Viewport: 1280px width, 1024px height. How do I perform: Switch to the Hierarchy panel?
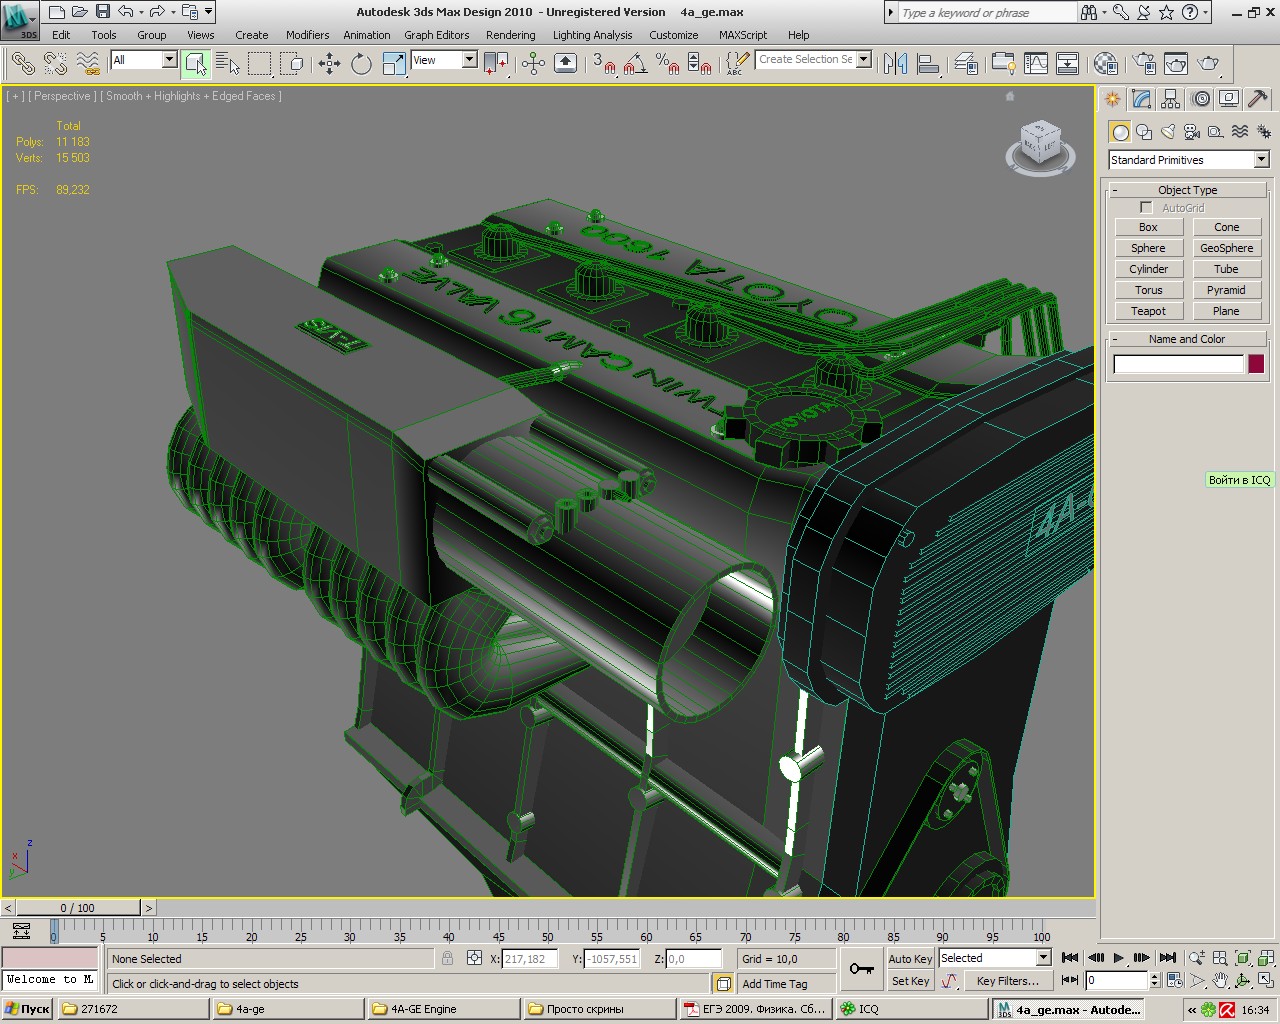pyautogui.click(x=1171, y=99)
